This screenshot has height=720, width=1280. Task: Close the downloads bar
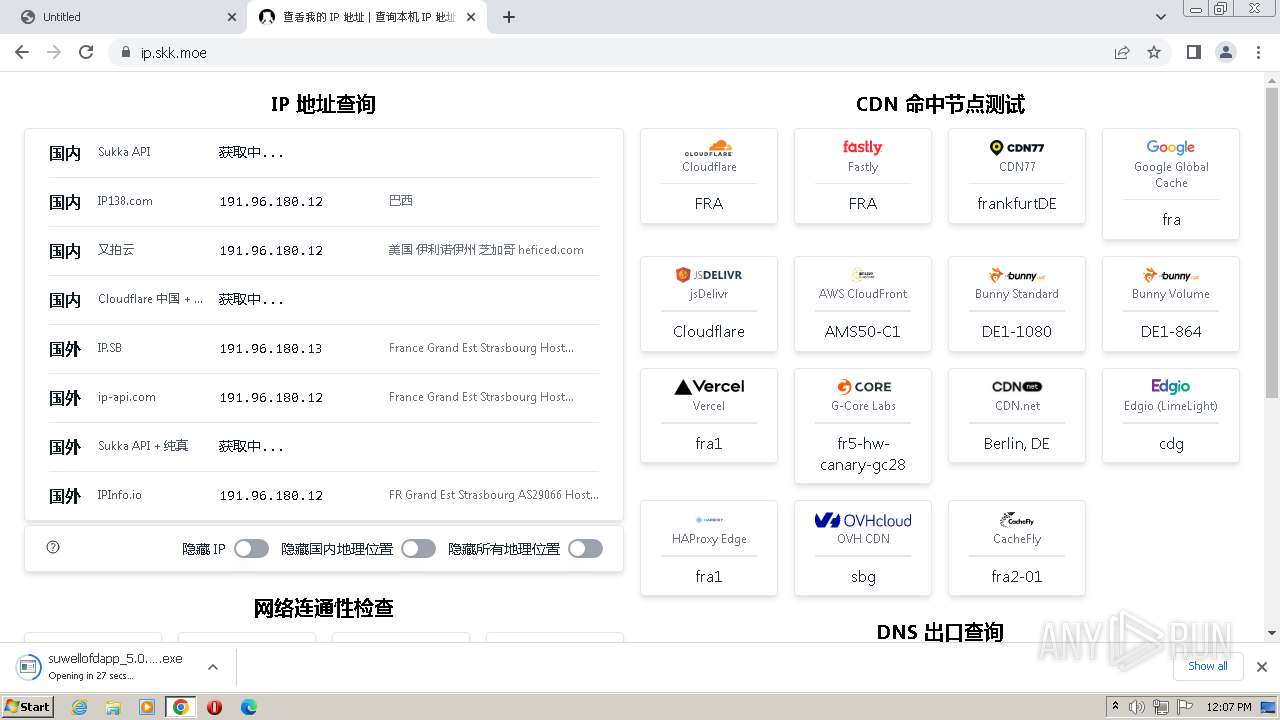point(1262,667)
